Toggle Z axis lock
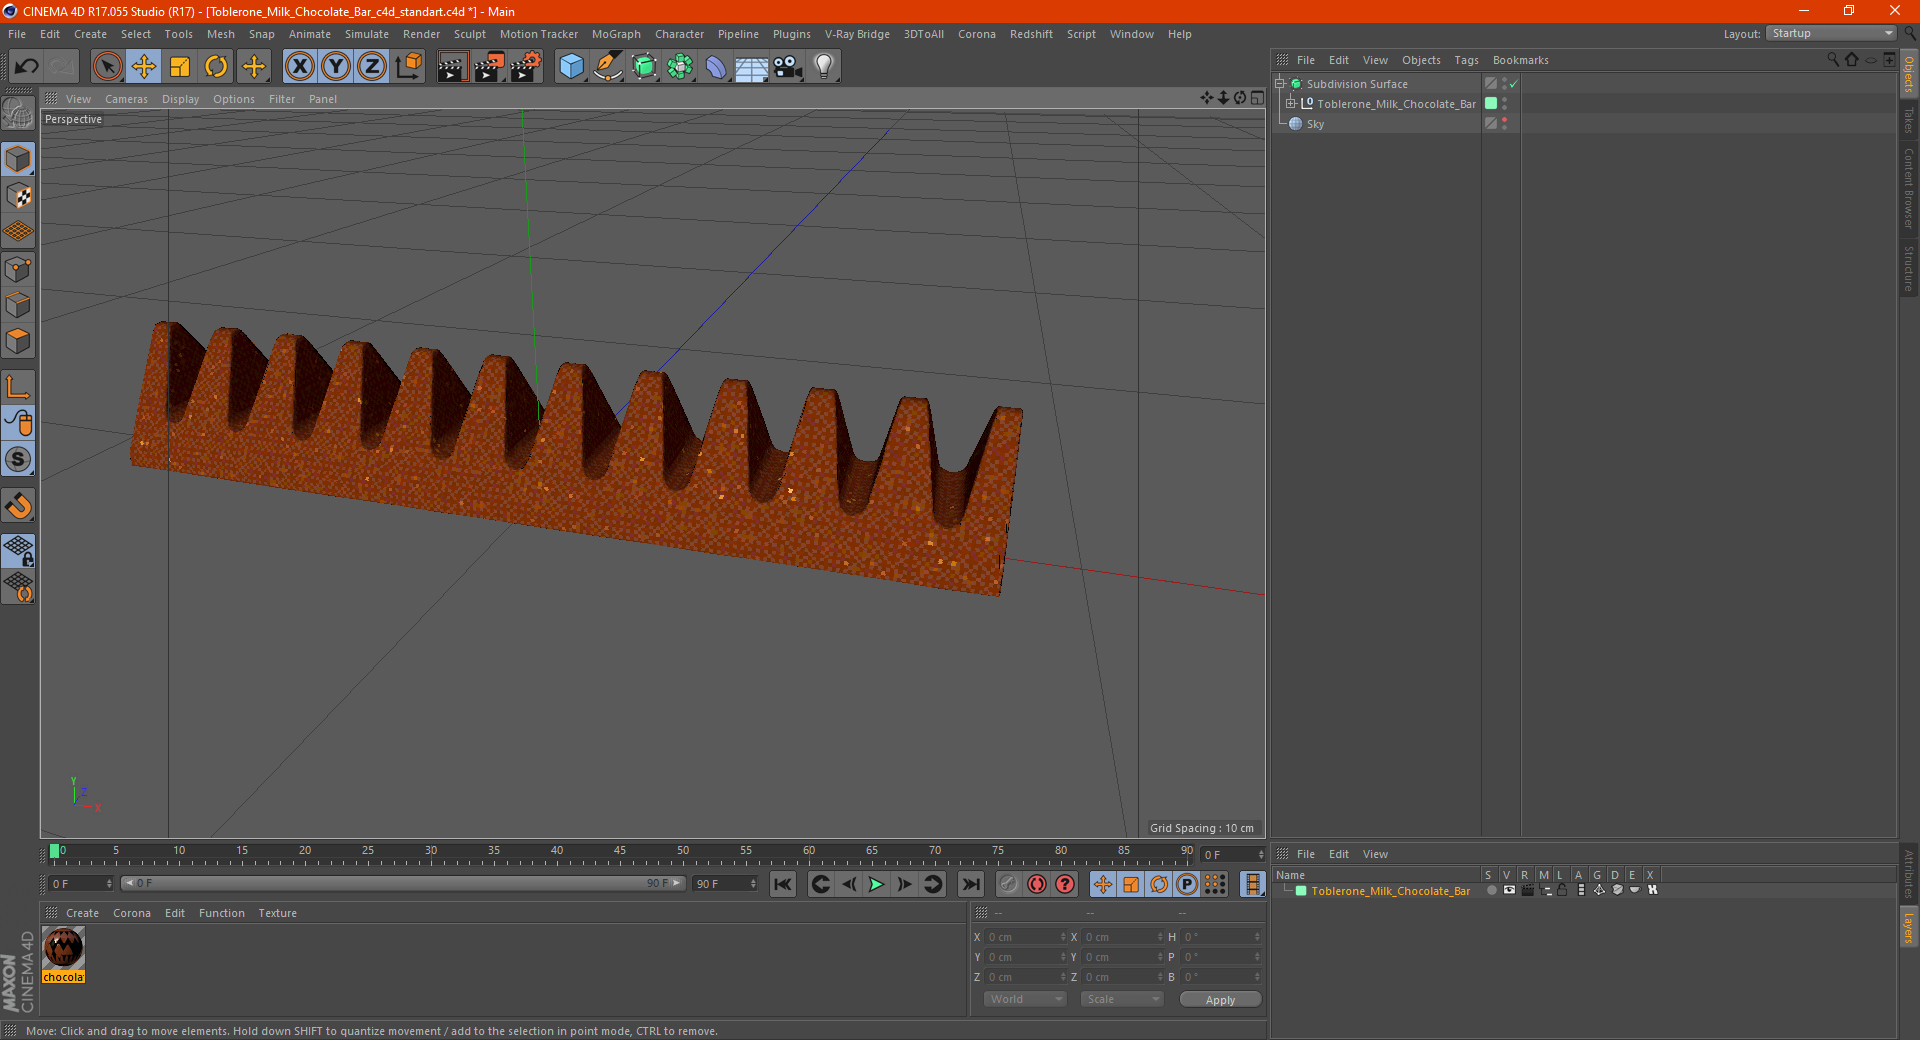The image size is (1920, 1040). [x=372, y=67]
